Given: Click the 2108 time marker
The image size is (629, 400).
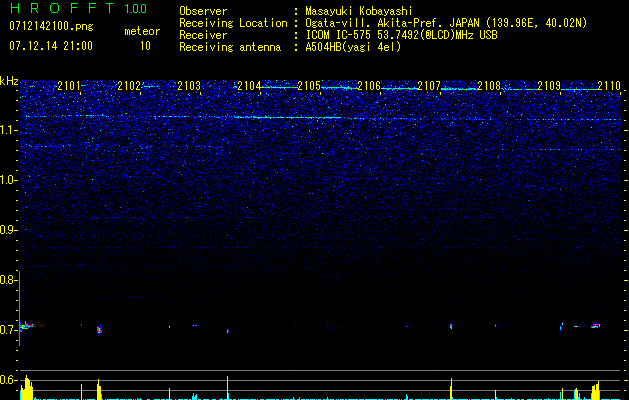Looking at the screenshot, I should [489, 85].
